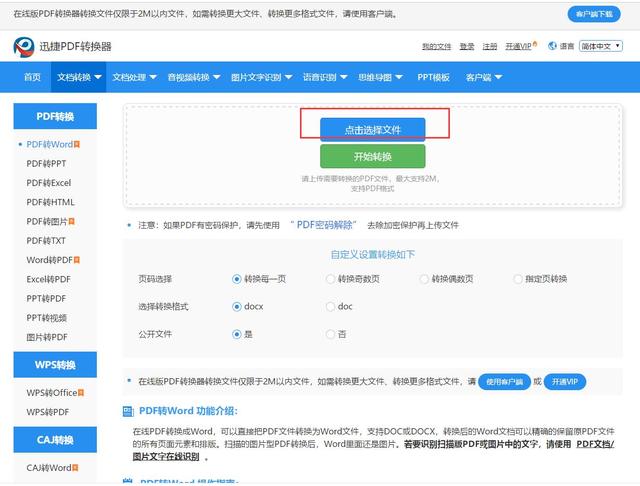
Task: Select 转换每一页 radio button
Action: click(236, 279)
